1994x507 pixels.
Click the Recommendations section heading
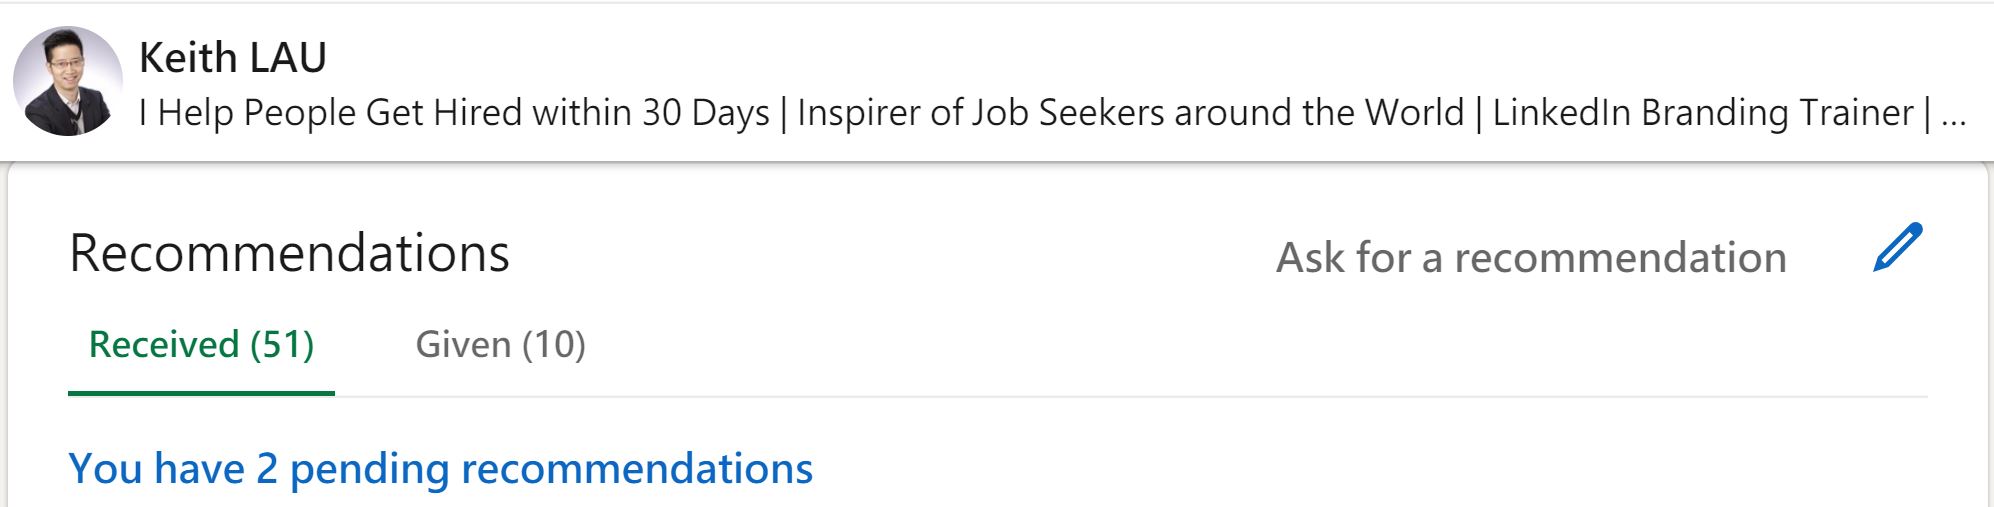click(x=289, y=253)
